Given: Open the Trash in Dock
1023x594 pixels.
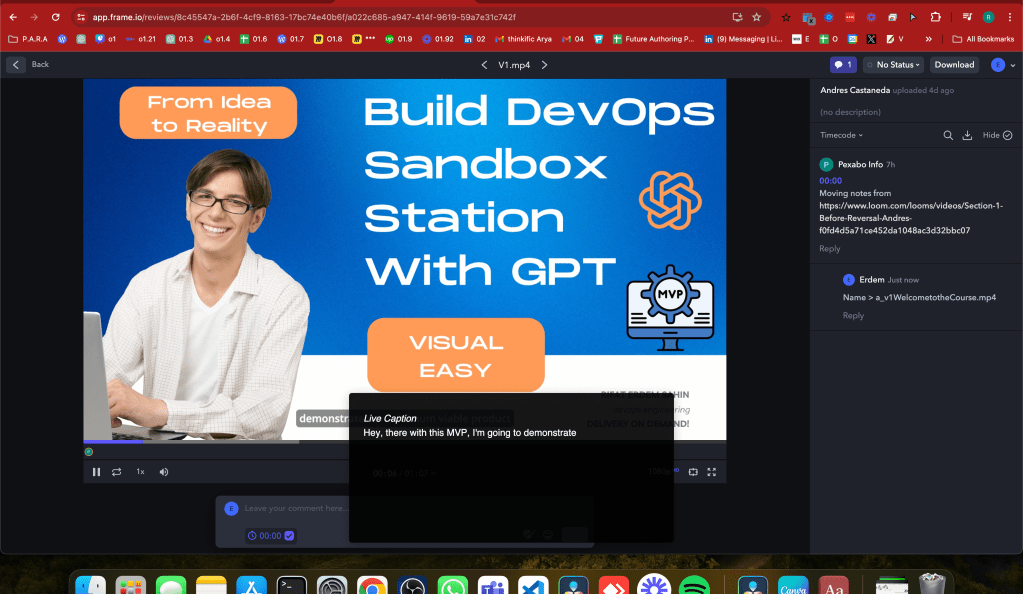Looking at the screenshot, I should pyautogui.click(x=932, y=585).
